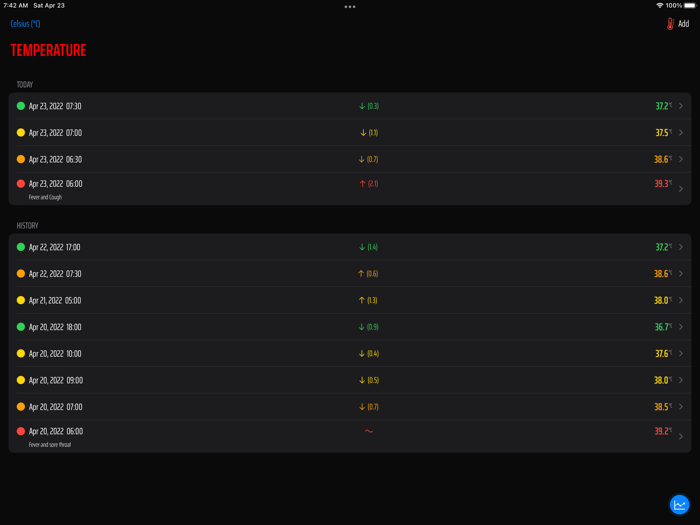Click orange status dot for Apr 22 07:30
Viewport: 700px width, 525px height.
[x=21, y=274]
